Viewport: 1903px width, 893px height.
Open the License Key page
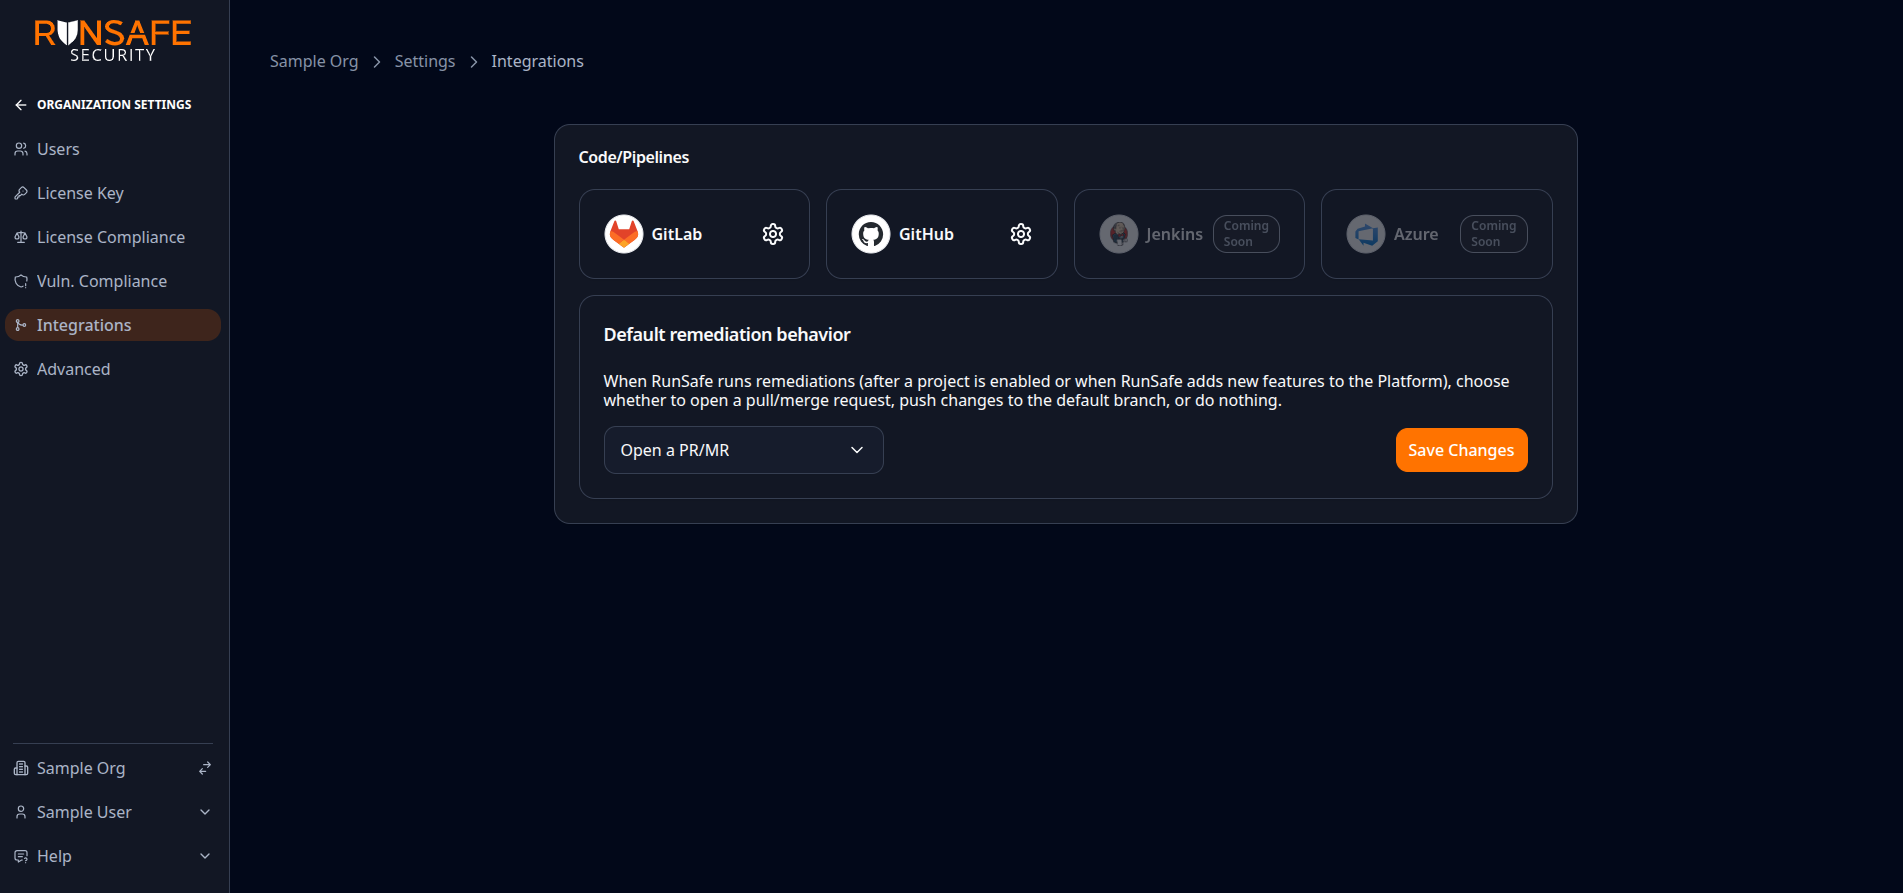113,193
